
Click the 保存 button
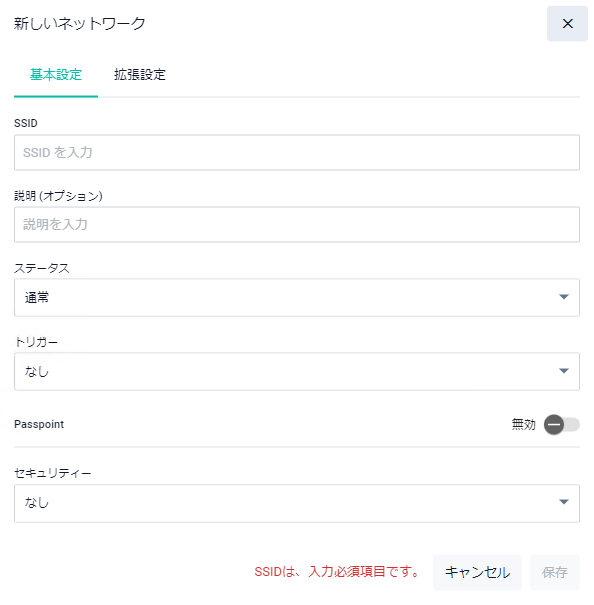coord(555,572)
